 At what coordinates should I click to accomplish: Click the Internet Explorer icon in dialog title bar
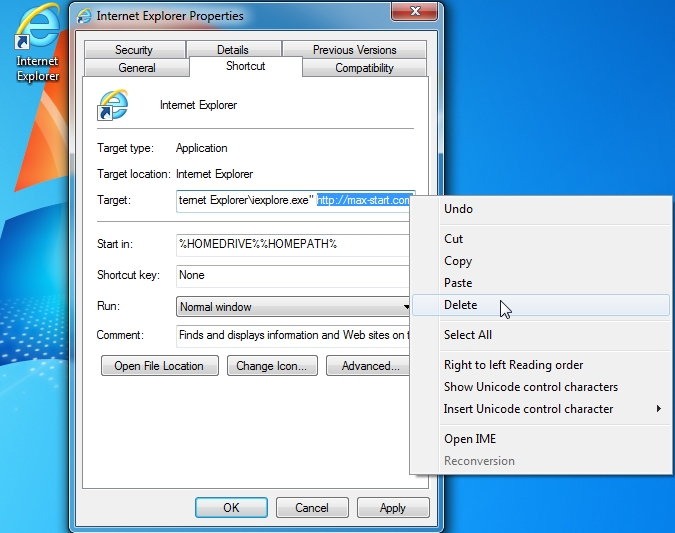point(84,16)
